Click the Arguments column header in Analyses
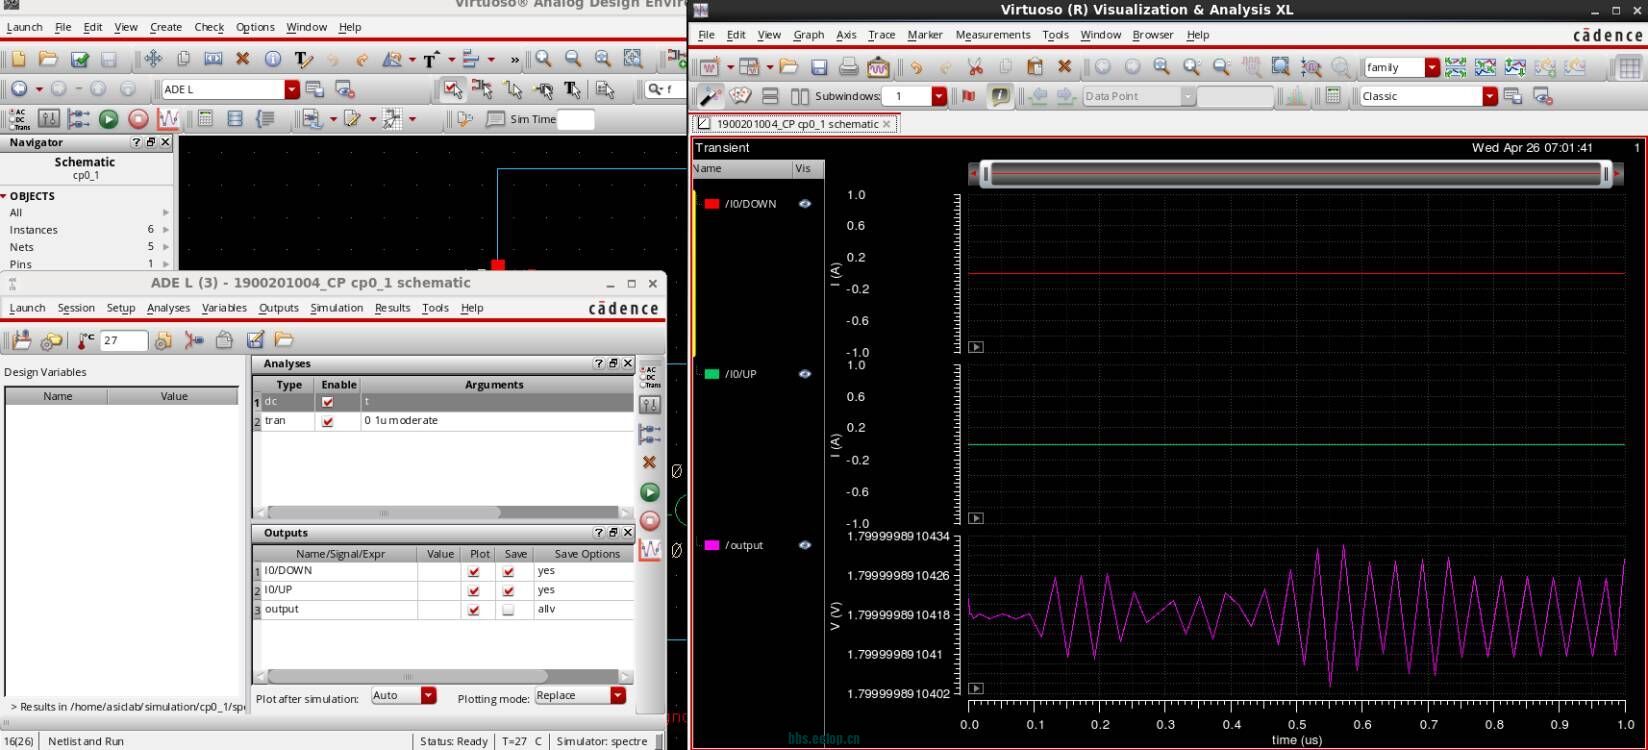Screen dimensions: 1648x750 [x=494, y=385]
